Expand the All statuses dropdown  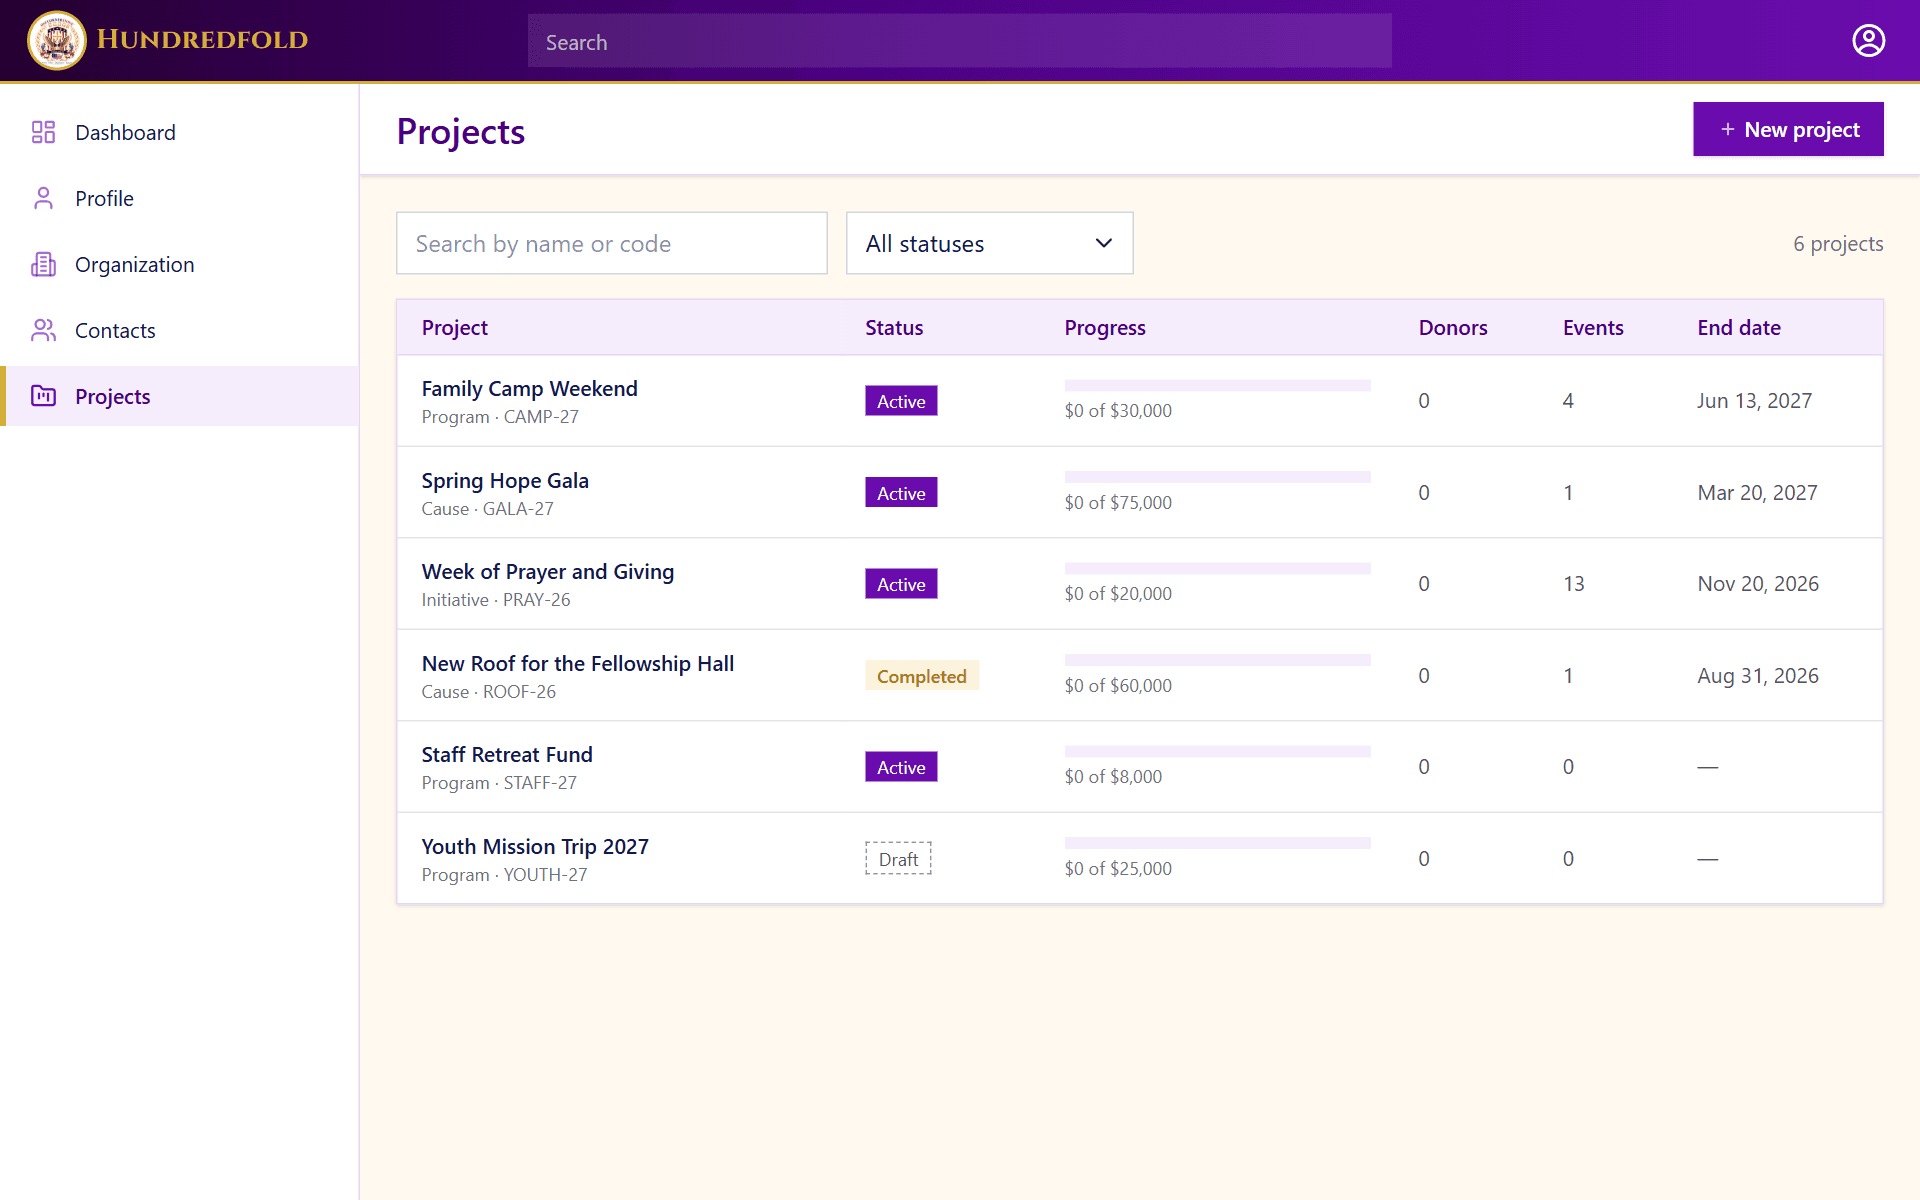(x=989, y=243)
